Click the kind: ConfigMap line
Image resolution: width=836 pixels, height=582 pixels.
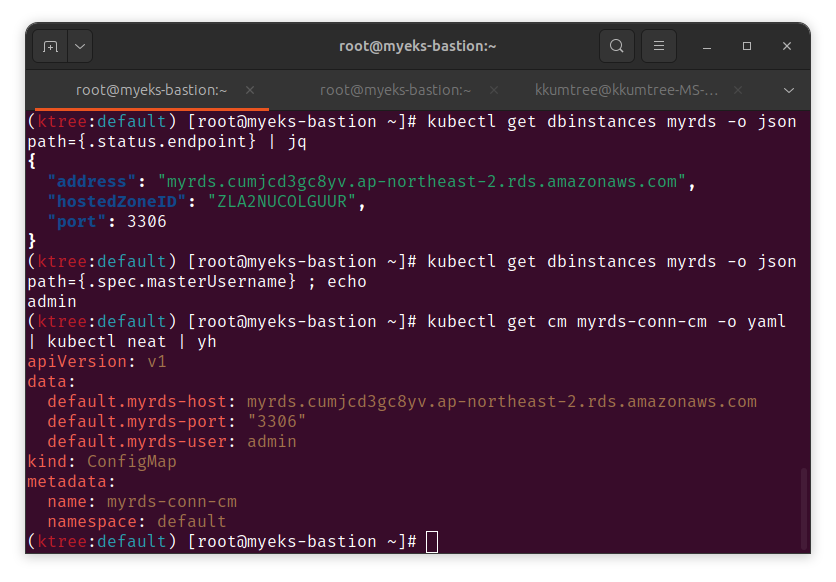pos(102,462)
